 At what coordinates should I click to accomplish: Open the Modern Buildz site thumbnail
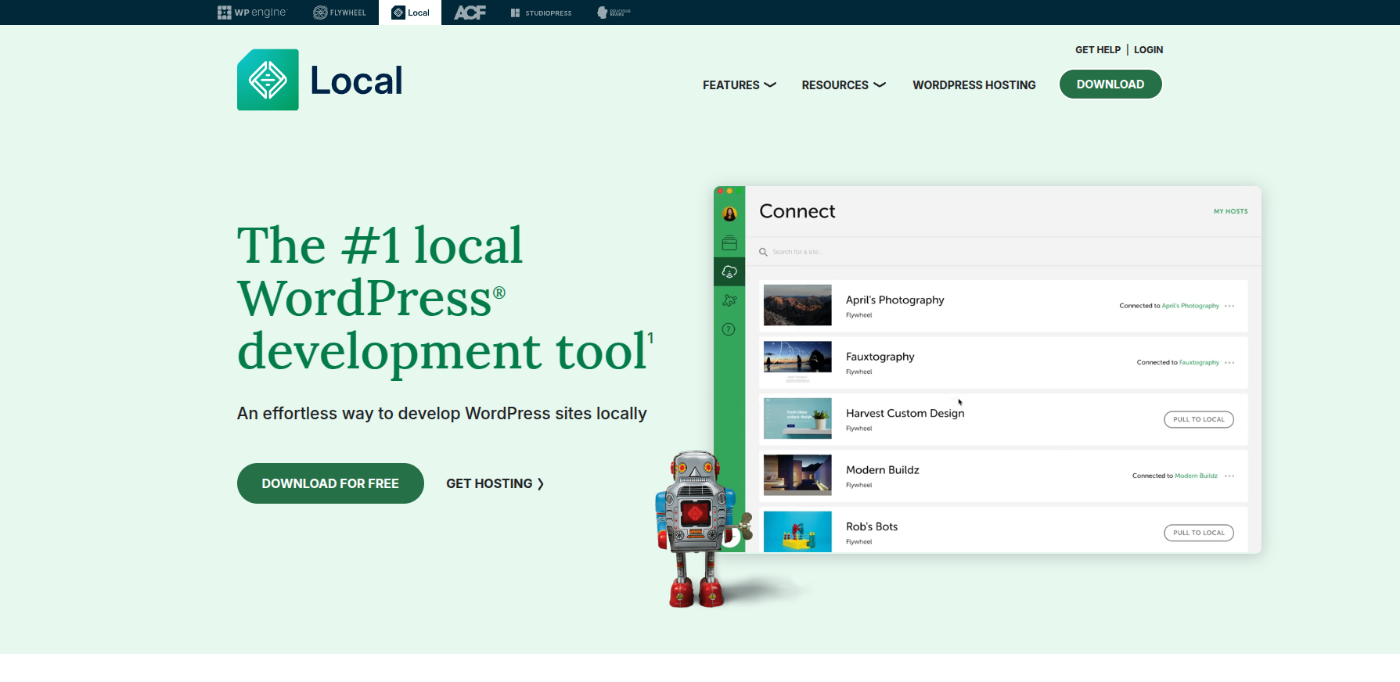(798, 475)
